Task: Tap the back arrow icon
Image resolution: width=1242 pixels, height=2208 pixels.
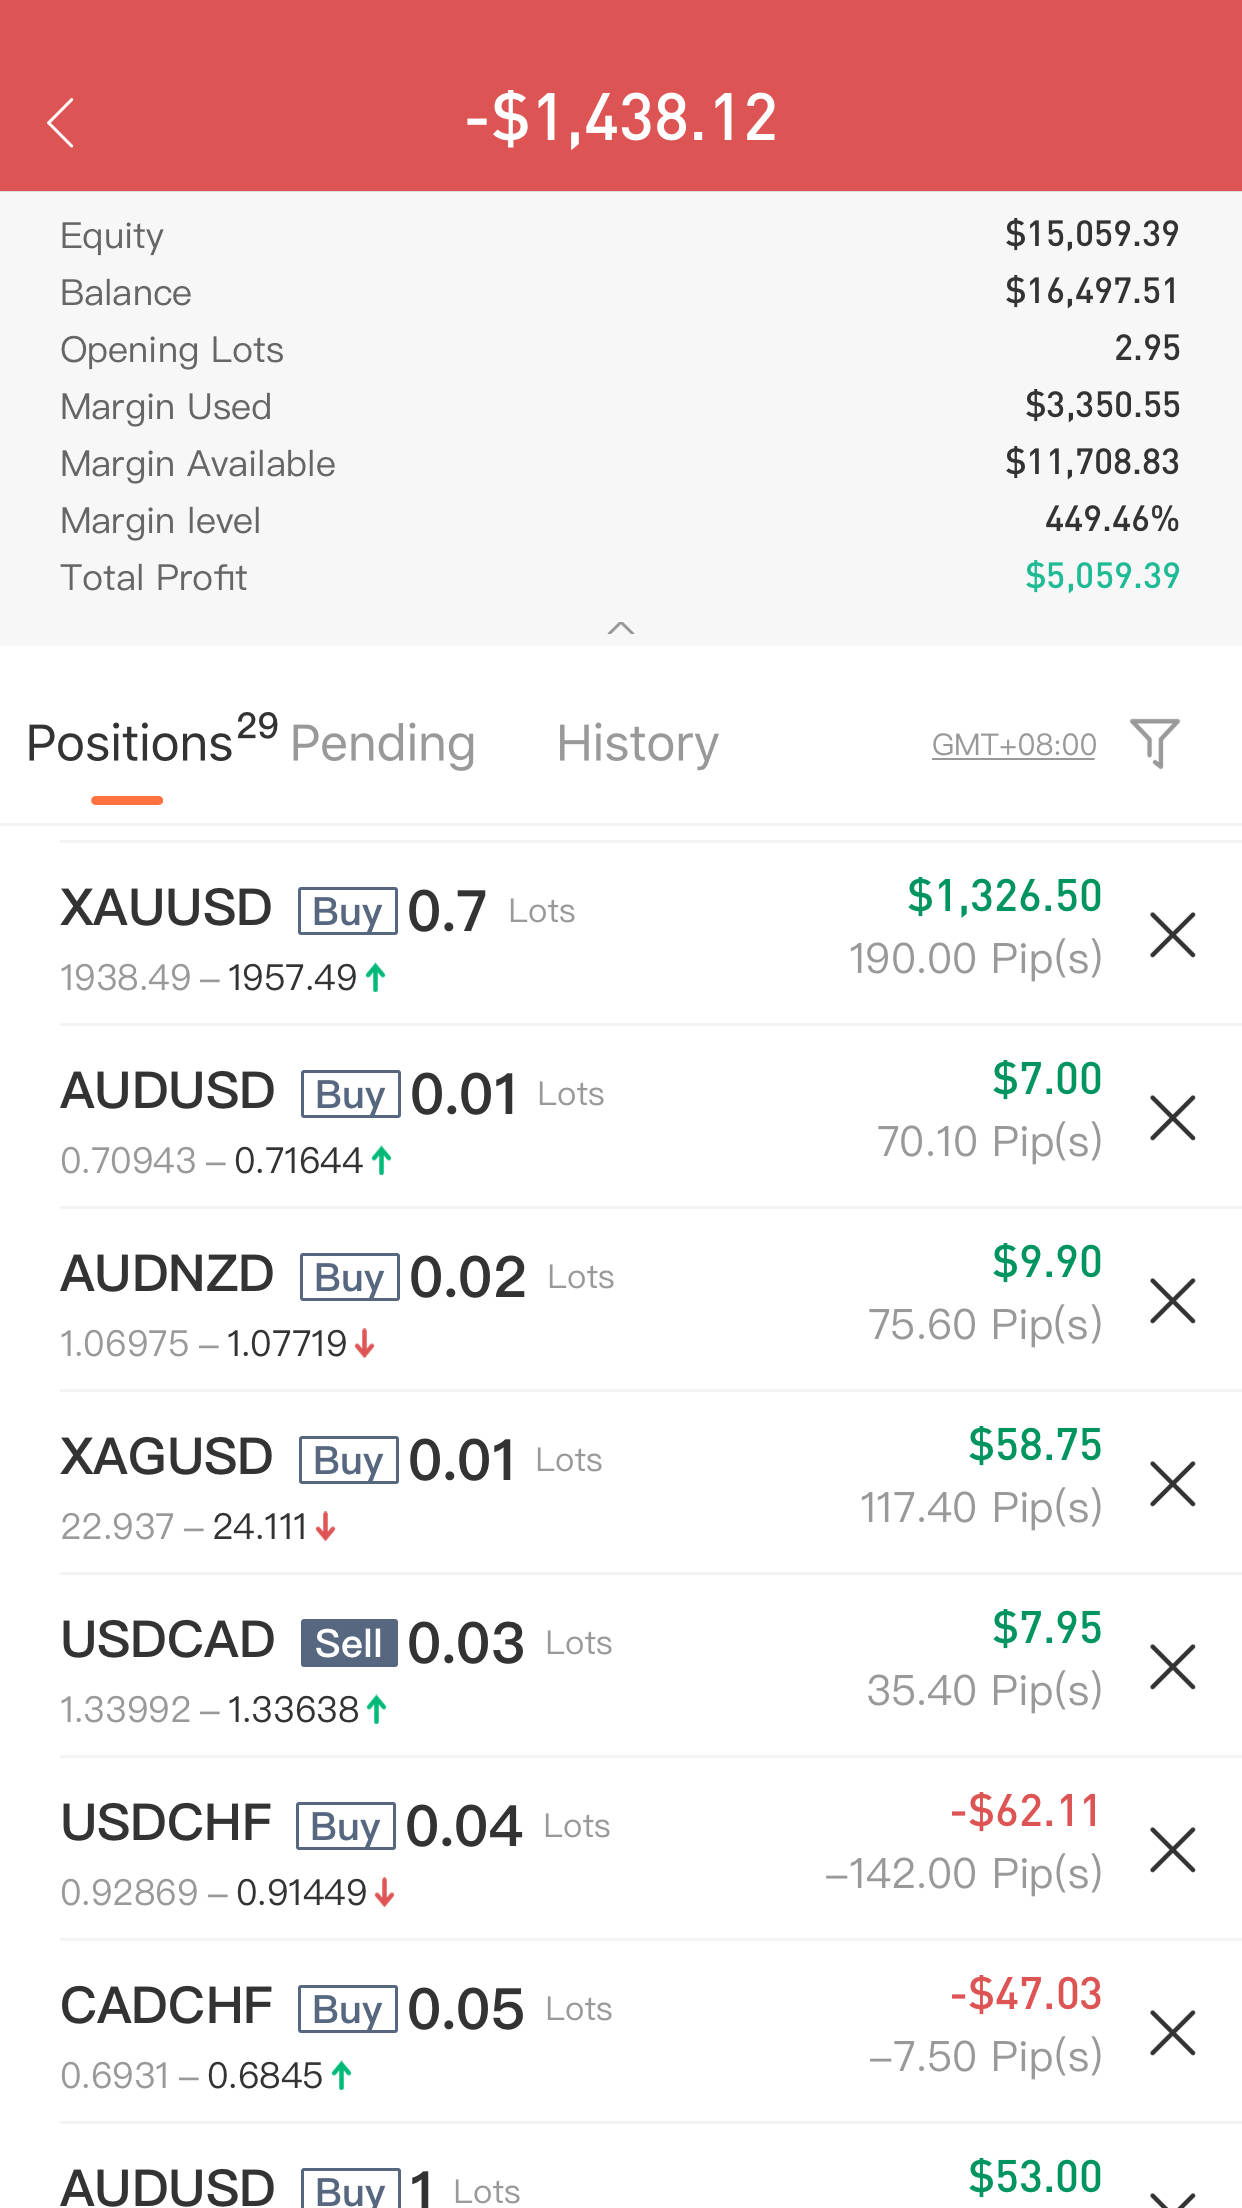Action: coord(61,123)
